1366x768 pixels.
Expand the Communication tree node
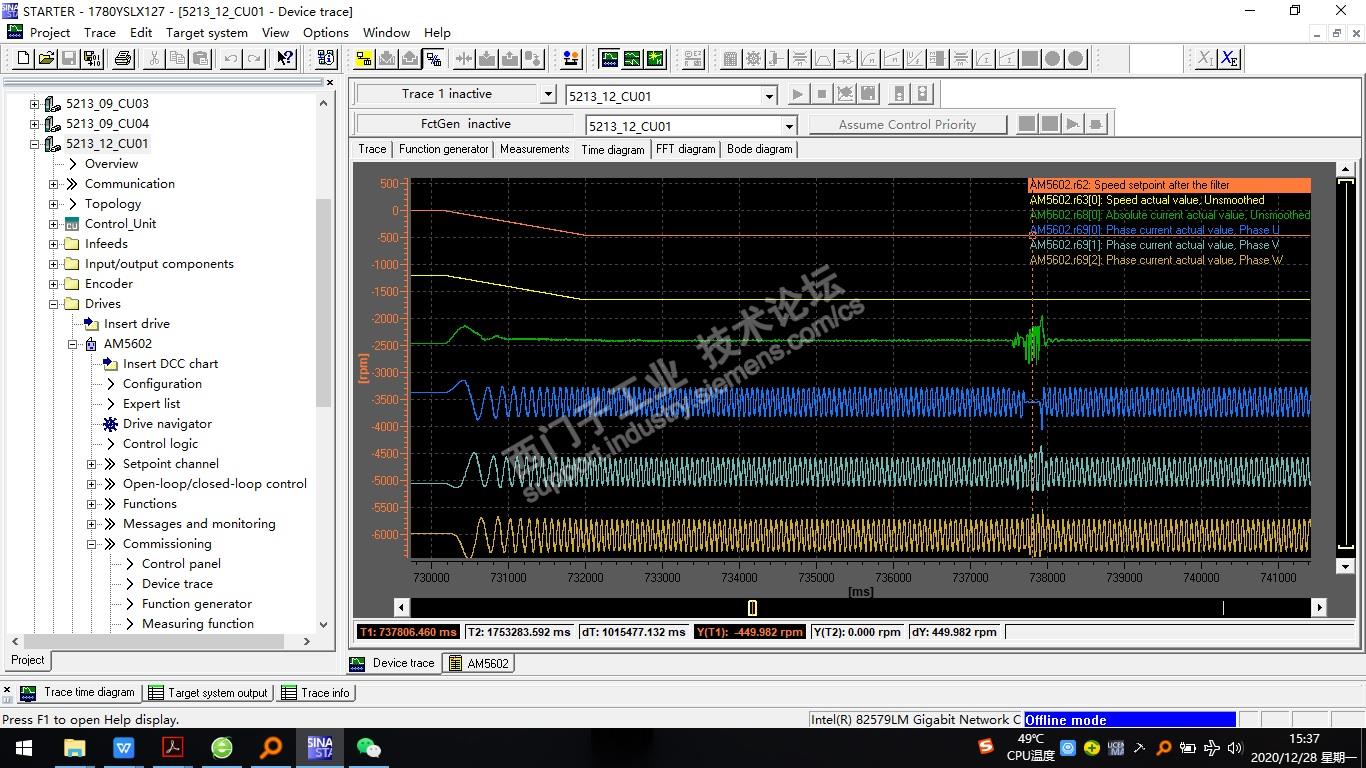point(54,184)
